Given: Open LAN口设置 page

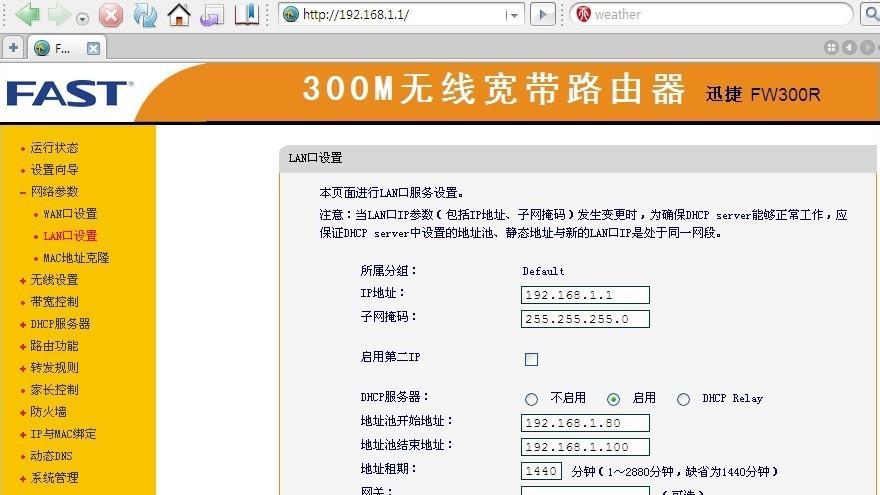Looking at the screenshot, I should pyautogui.click(x=70, y=236).
